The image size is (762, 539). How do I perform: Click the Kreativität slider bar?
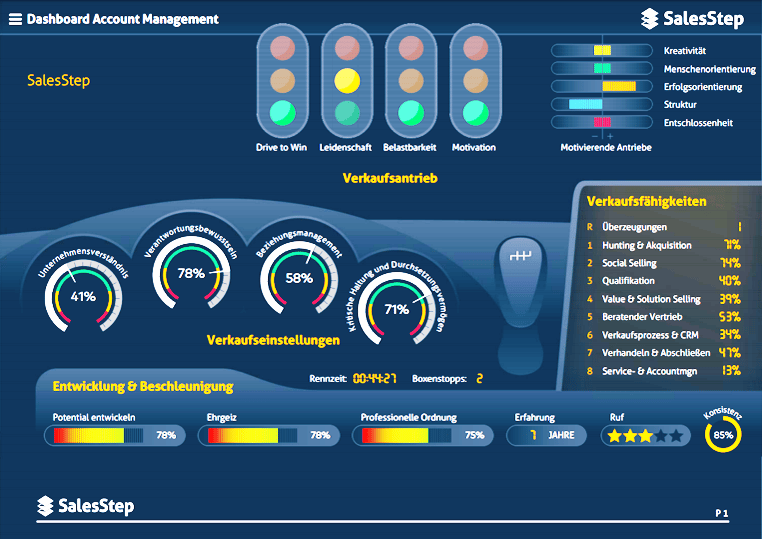pos(601,50)
